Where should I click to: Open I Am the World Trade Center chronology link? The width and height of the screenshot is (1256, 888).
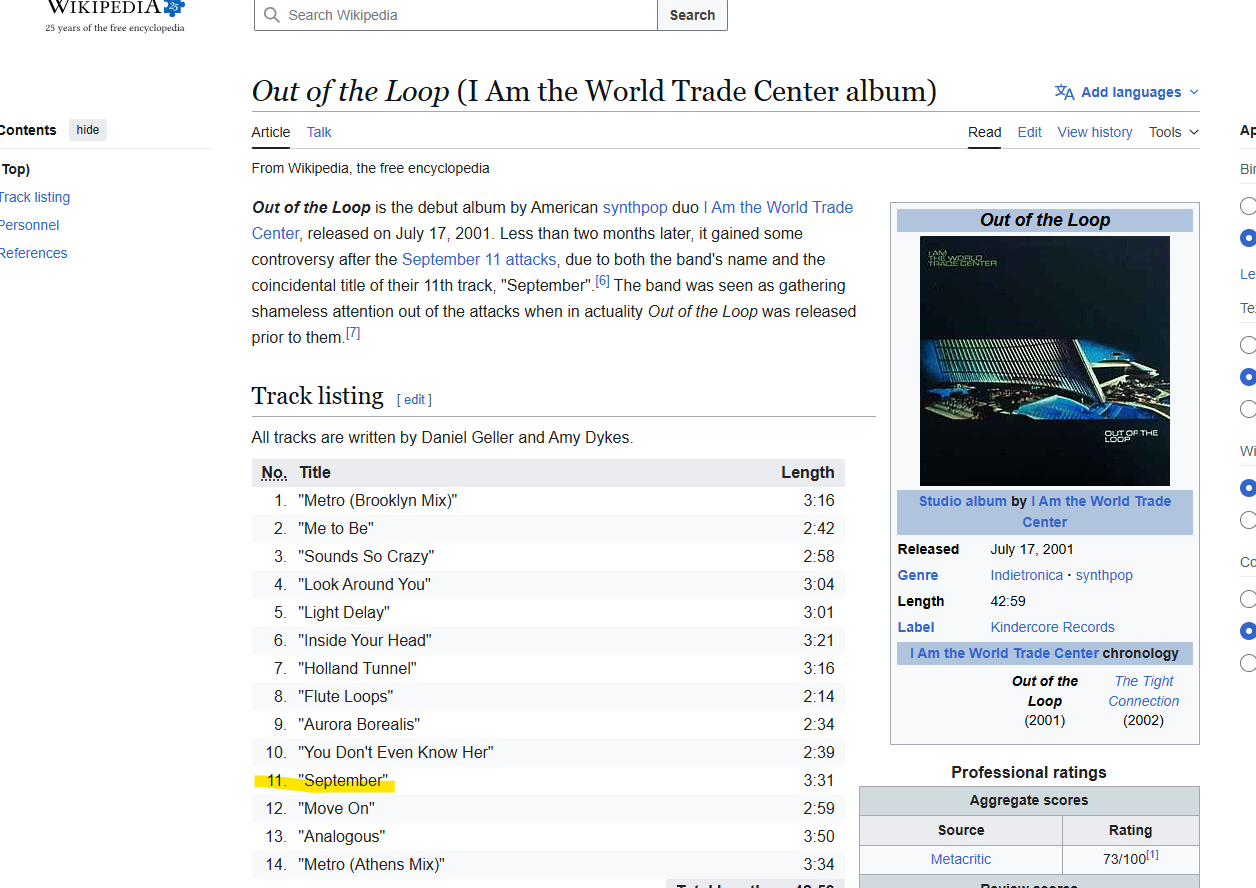pyautogui.click(x=1004, y=653)
